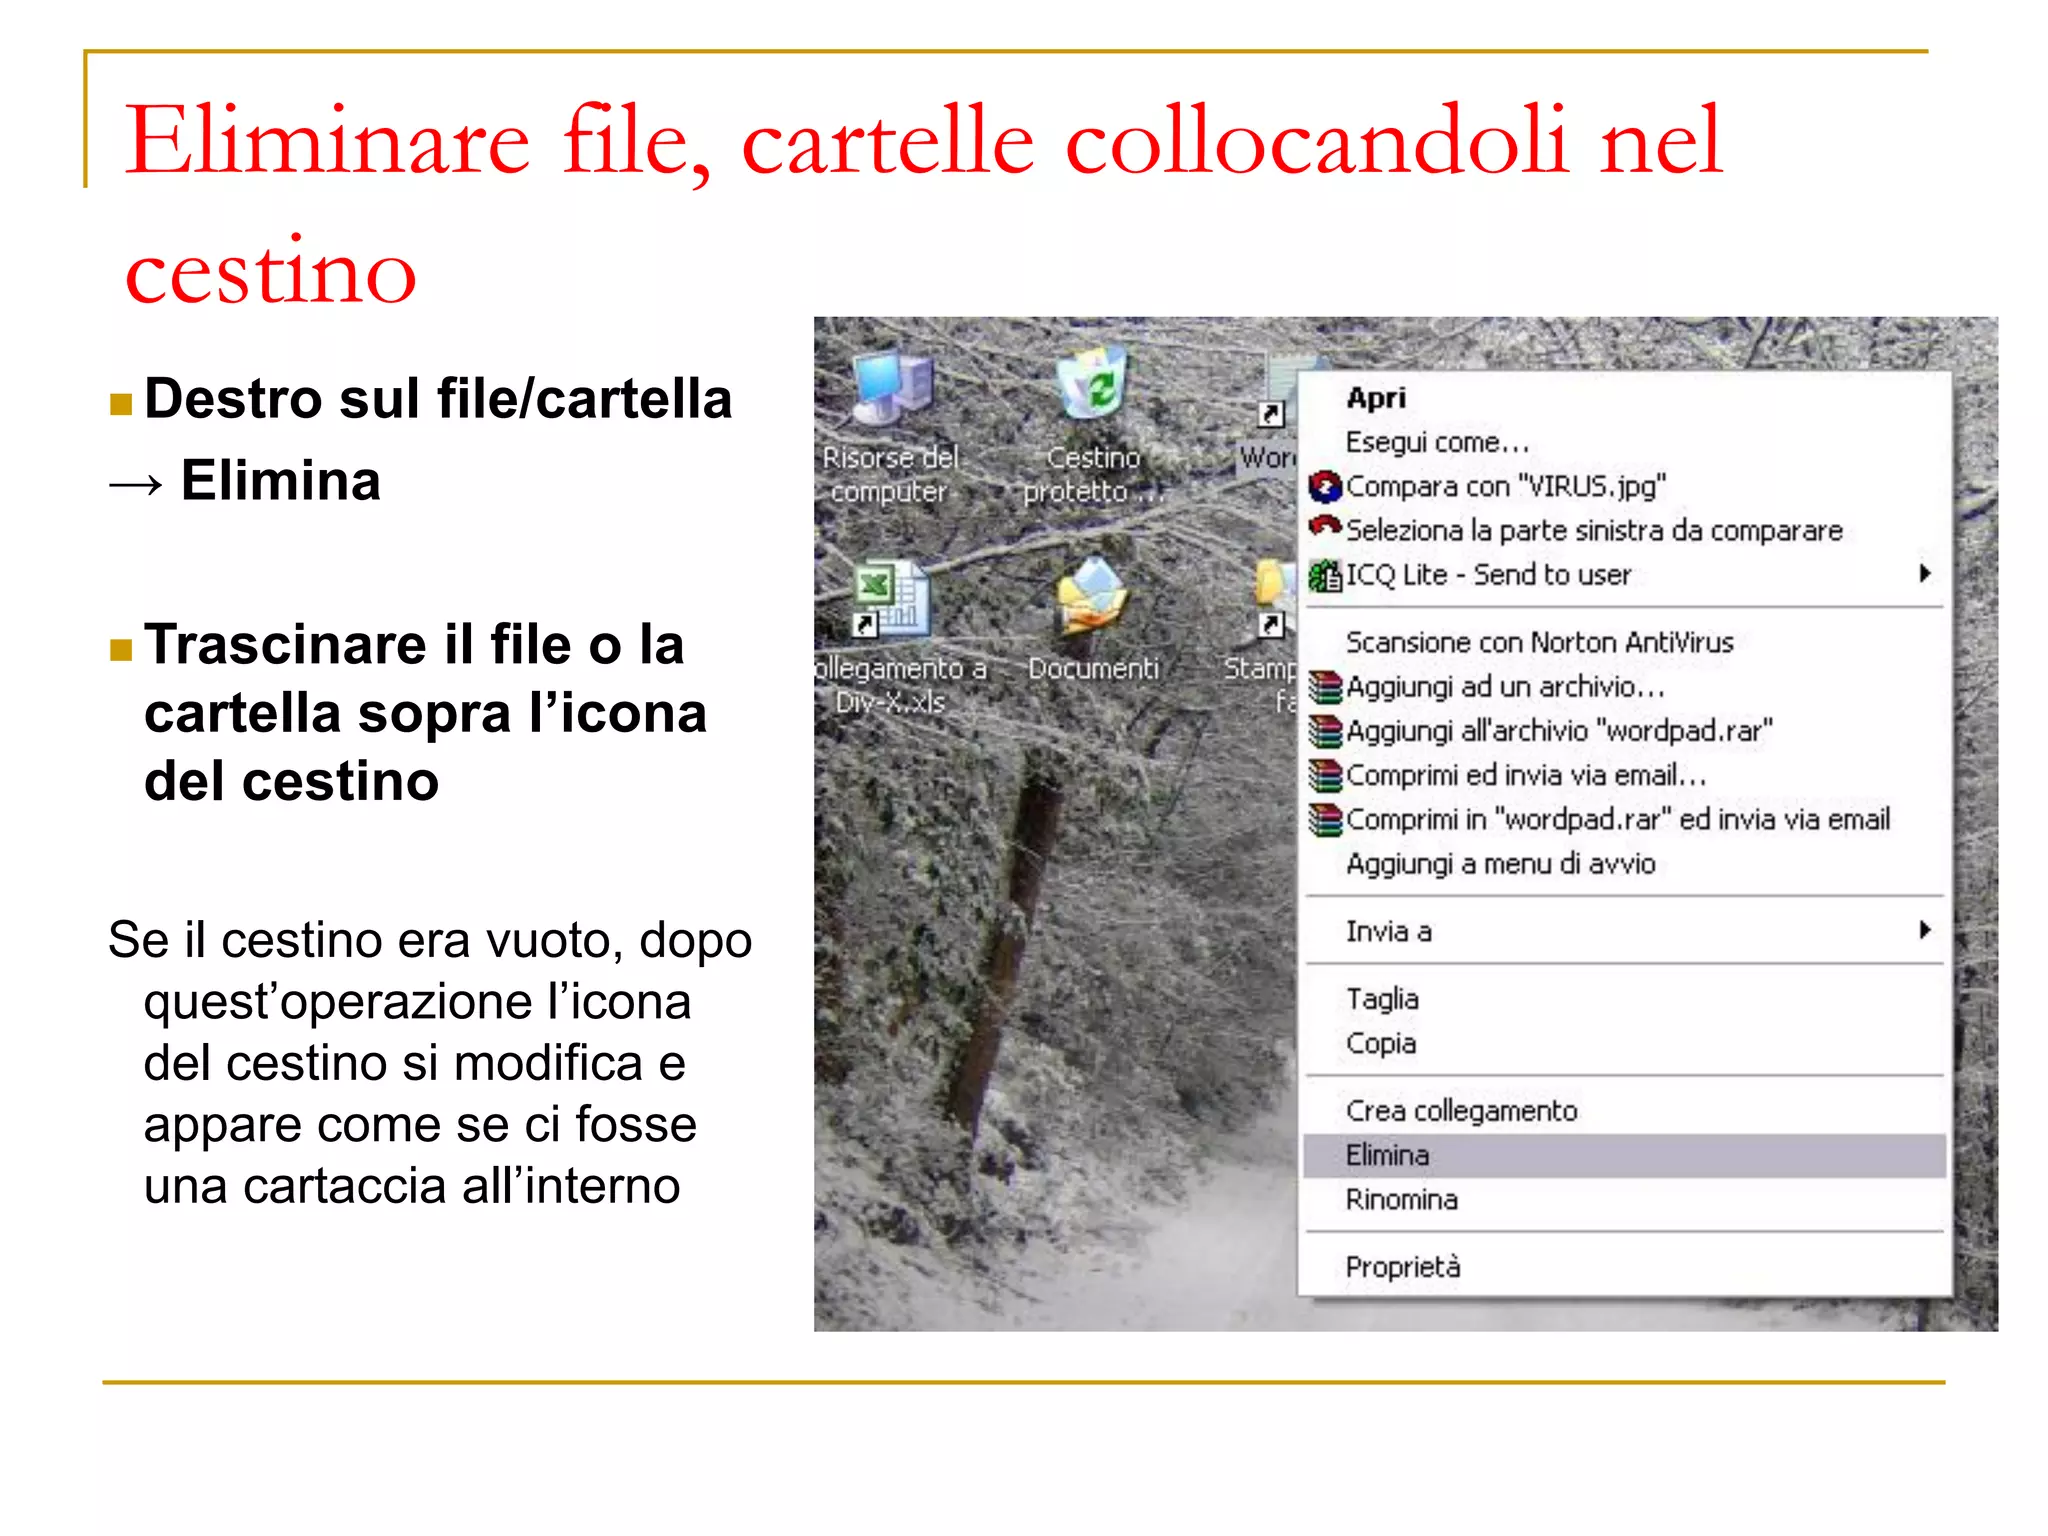This screenshot has width=2048, height=1536.
Task: Open the Invia a menu entry
Action: click(1625, 931)
